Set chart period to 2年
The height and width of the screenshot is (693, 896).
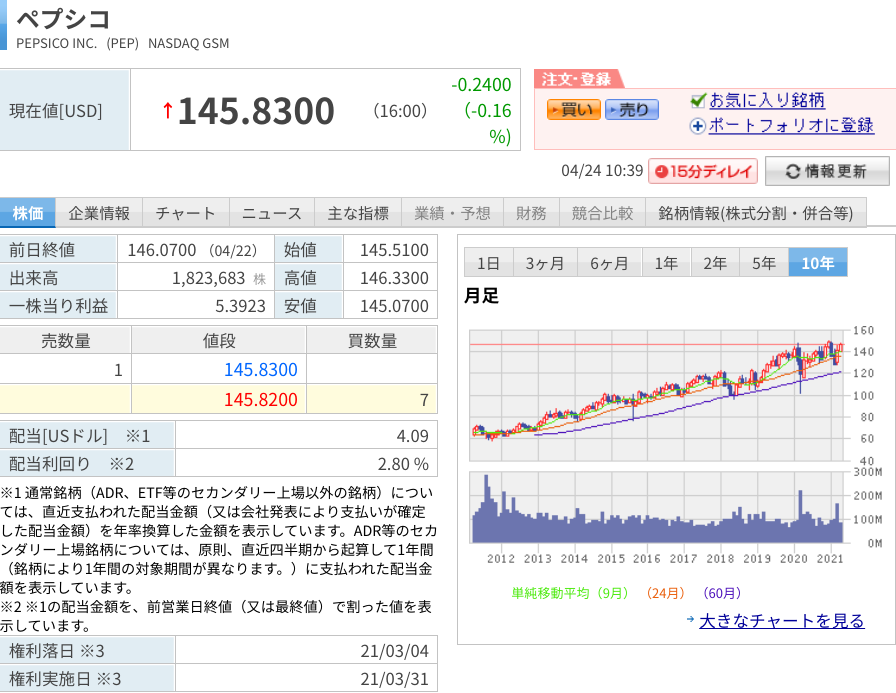pyautogui.click(x=715, y=263)
